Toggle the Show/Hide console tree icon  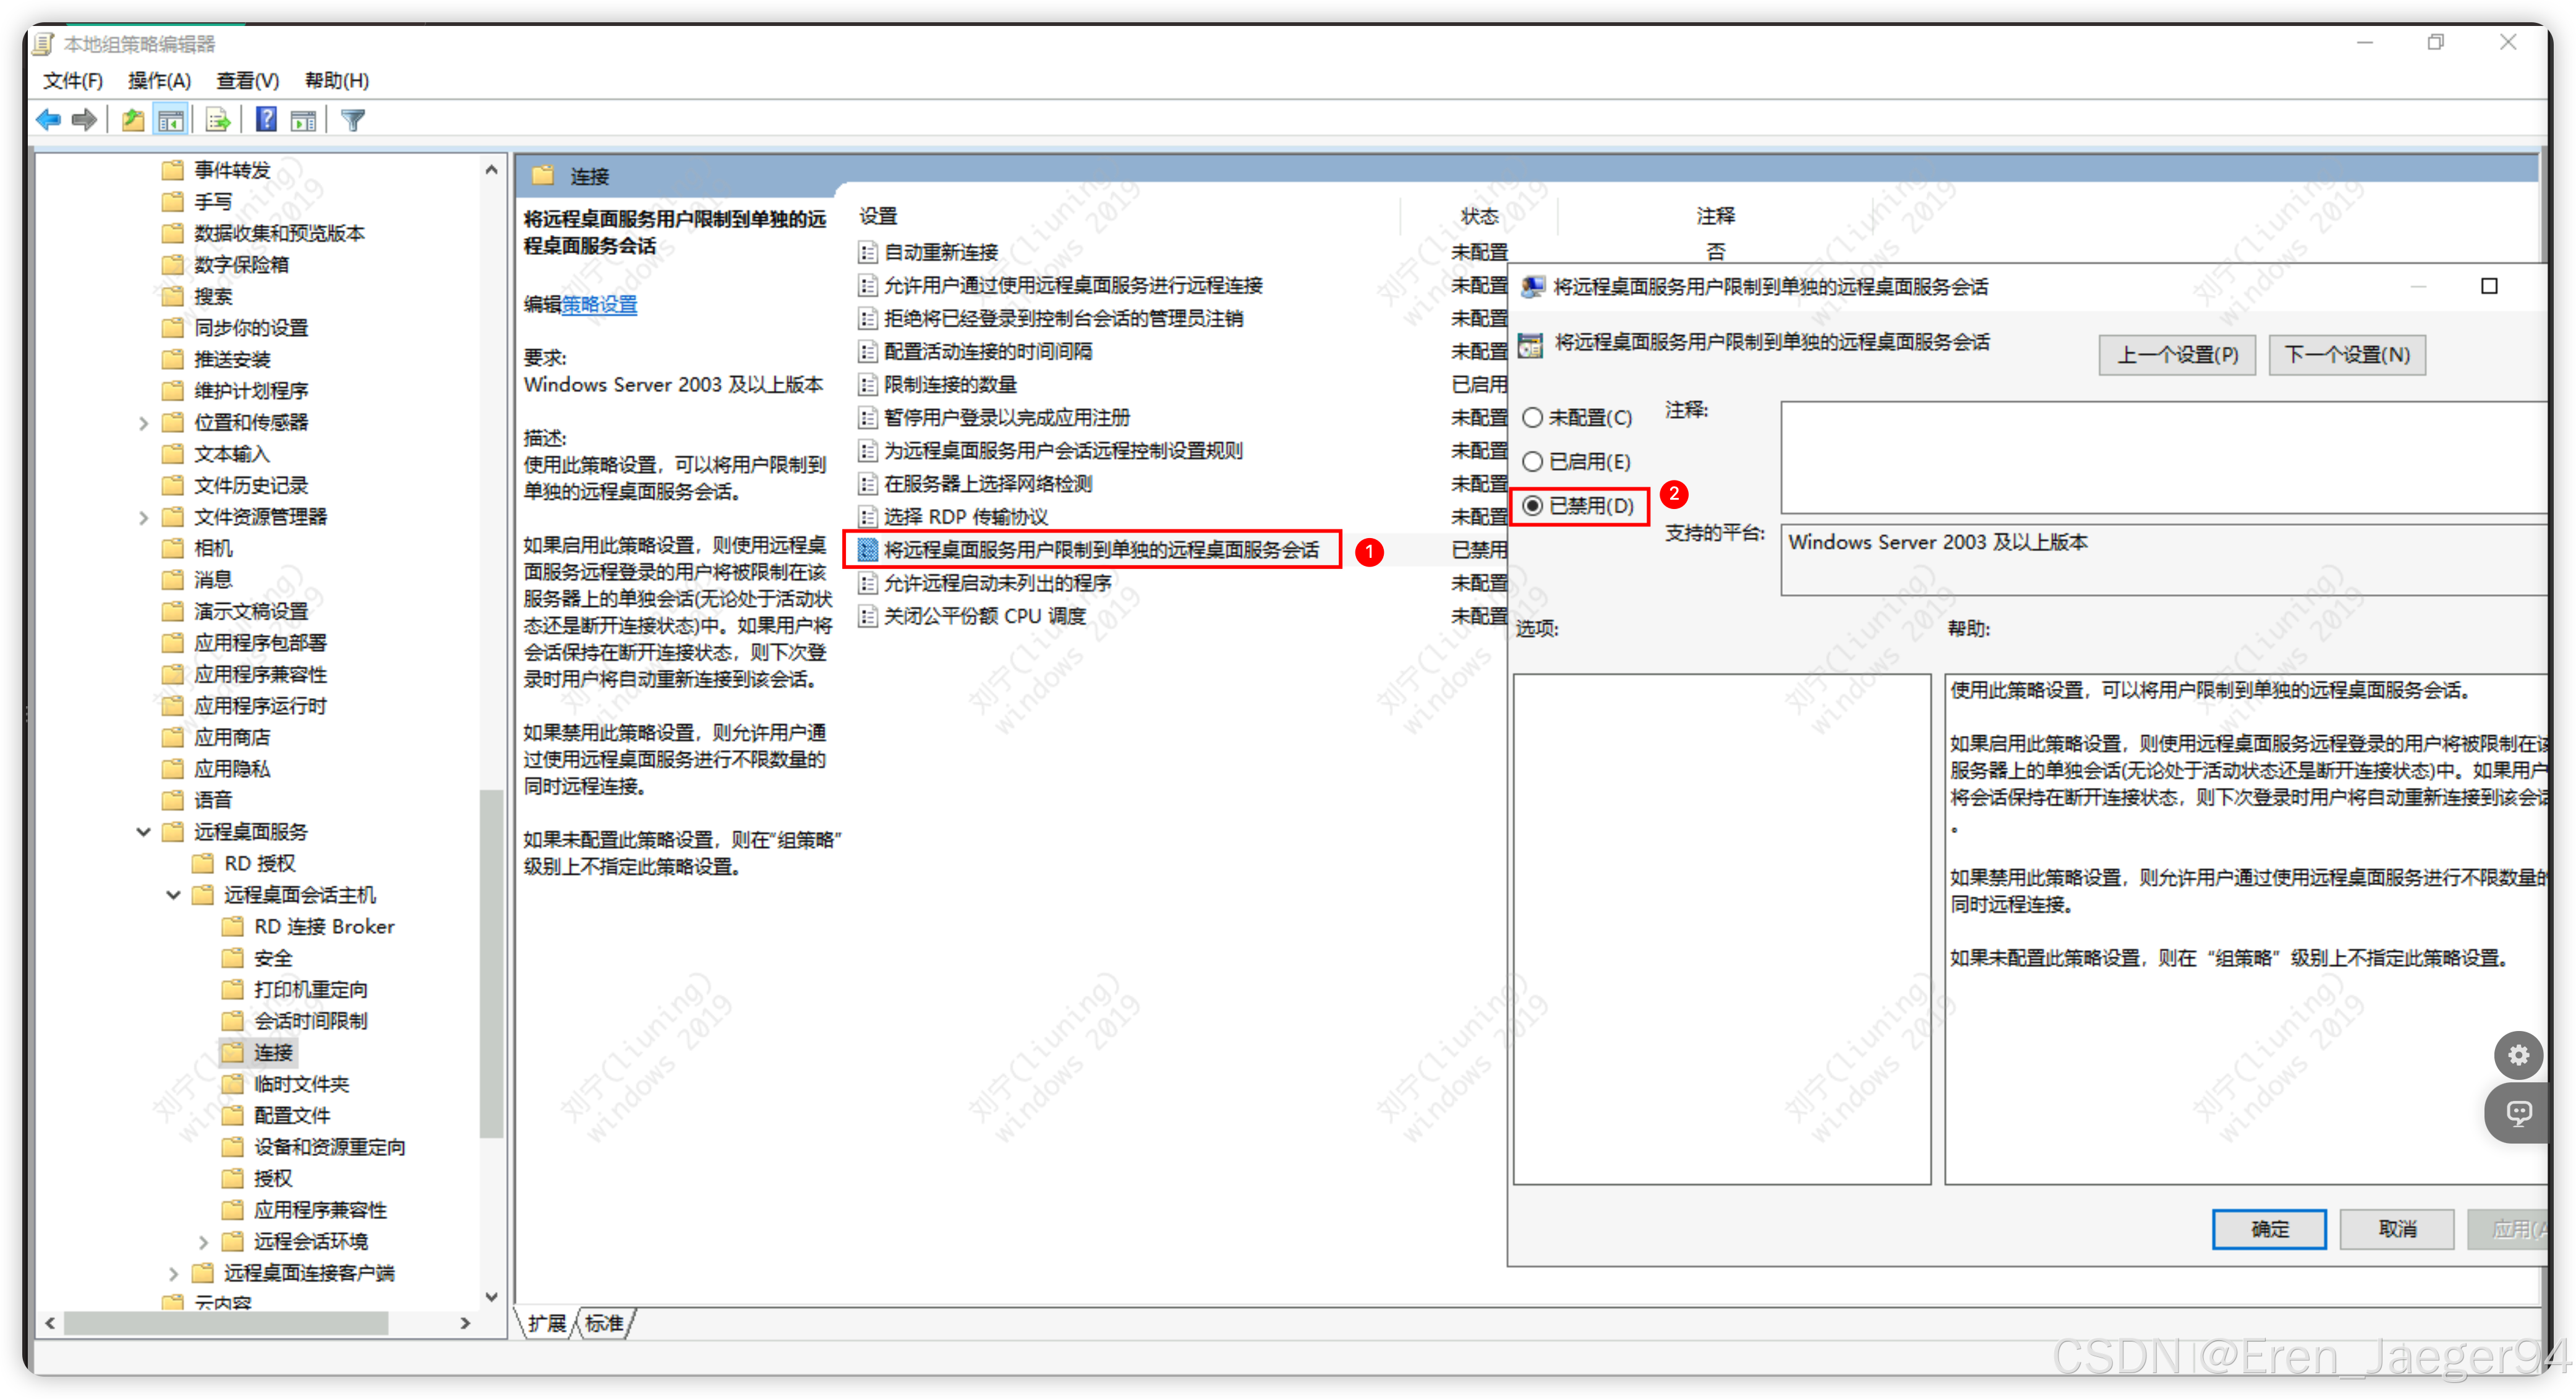(x=171, y=120)
